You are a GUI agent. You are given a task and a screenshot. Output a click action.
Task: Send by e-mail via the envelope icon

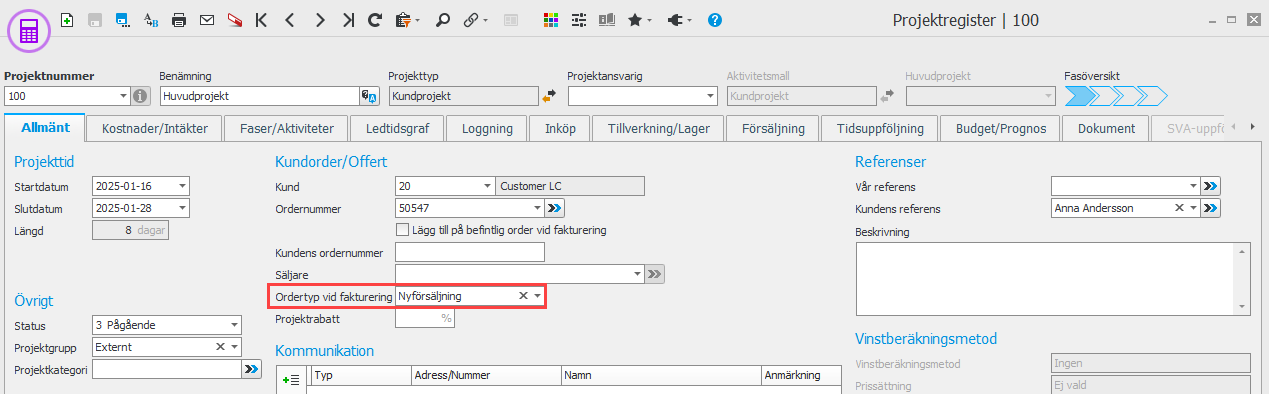tap(207, 19)
